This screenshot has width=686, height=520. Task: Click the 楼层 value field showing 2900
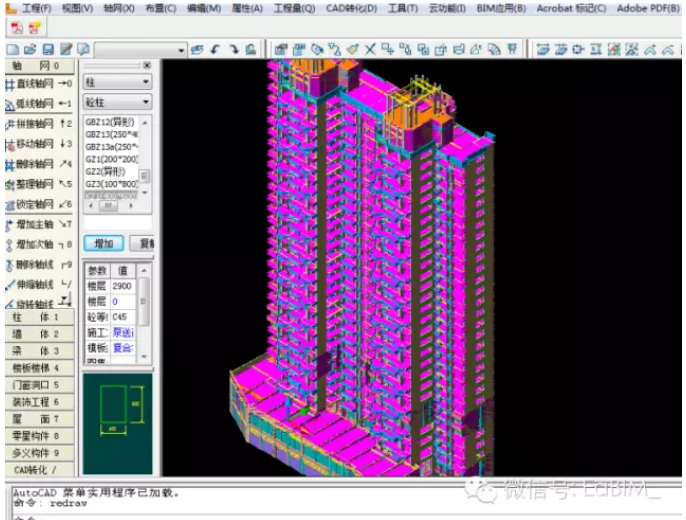click(x=122, y=286)
